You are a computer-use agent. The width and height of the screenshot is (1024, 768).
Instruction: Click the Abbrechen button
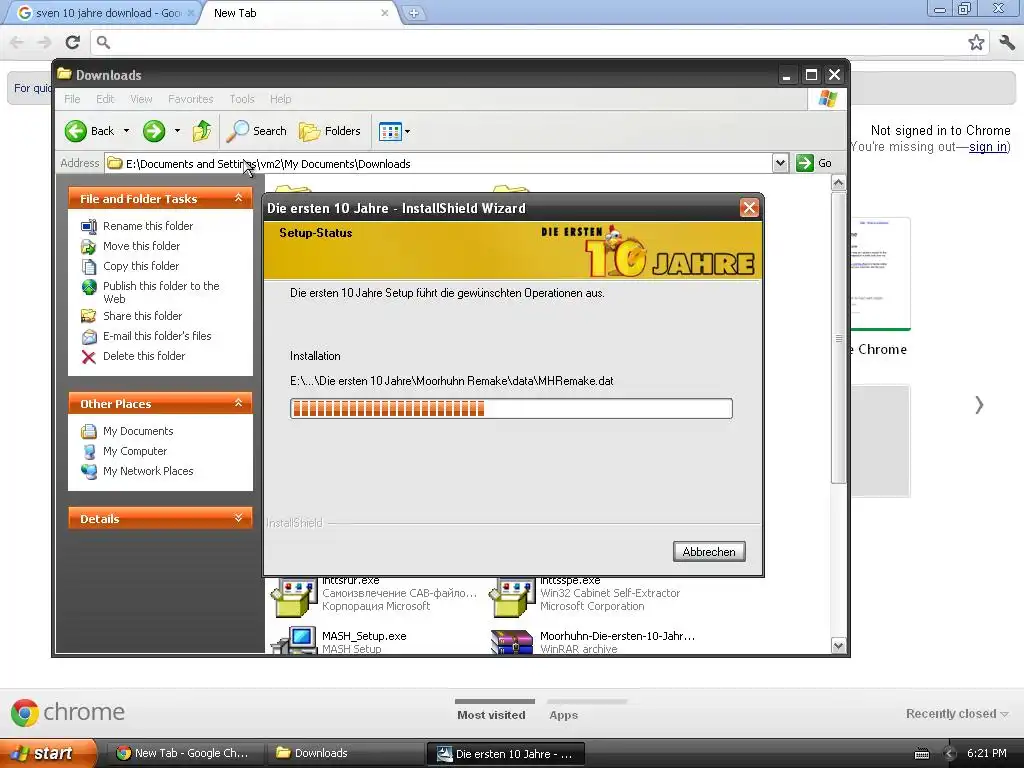(x=709, y=552)
